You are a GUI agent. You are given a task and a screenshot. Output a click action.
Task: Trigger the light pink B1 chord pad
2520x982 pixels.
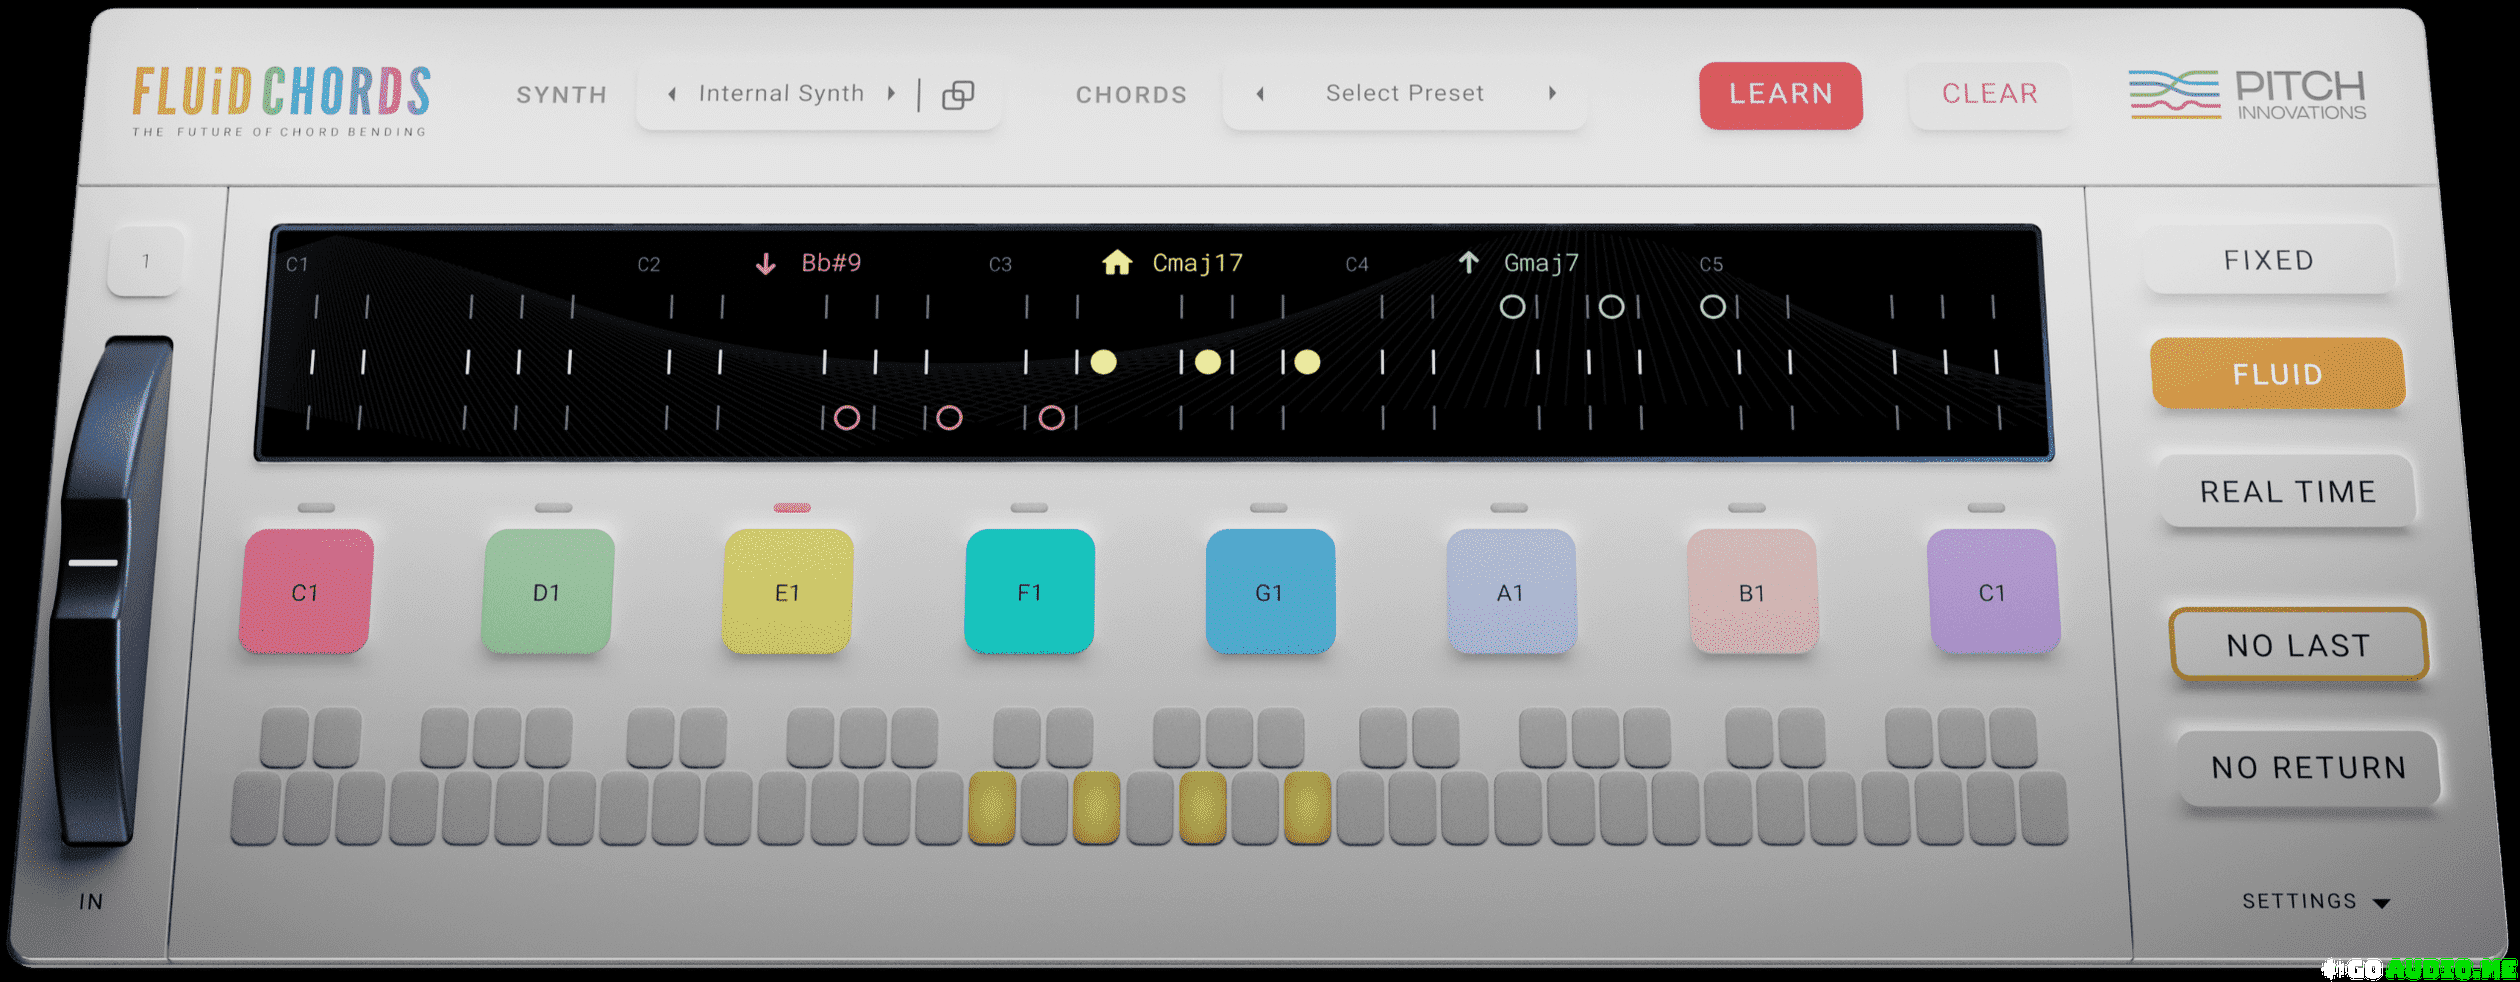coord(1752,592)
